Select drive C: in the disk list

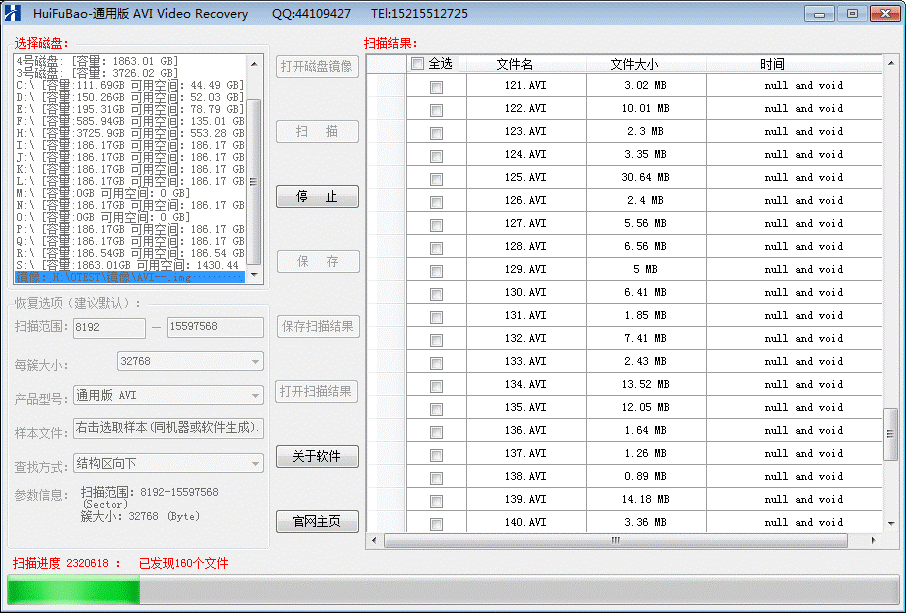120,84
